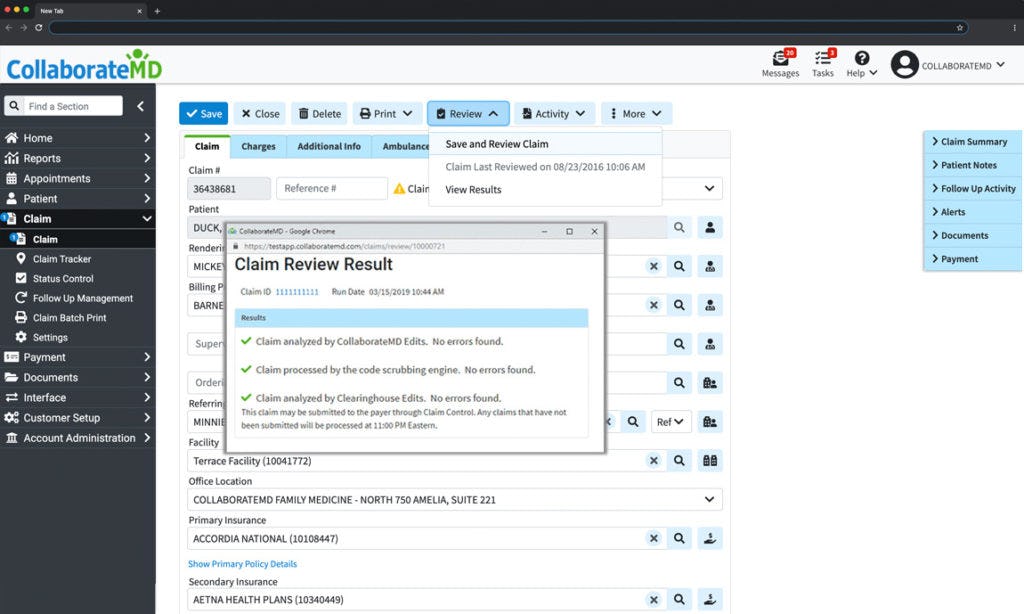
Task: Switch to the Charges tab
Action: 258,146
